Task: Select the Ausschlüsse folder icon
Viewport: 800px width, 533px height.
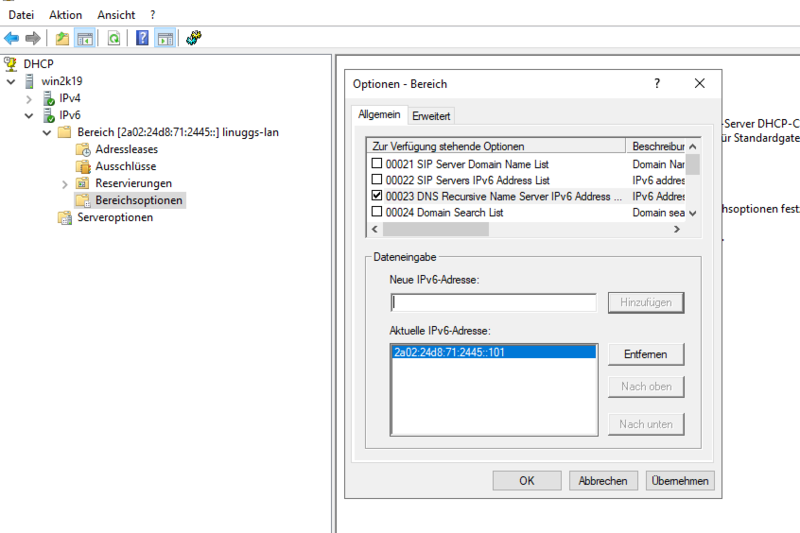Action: (x=83, y=166)
